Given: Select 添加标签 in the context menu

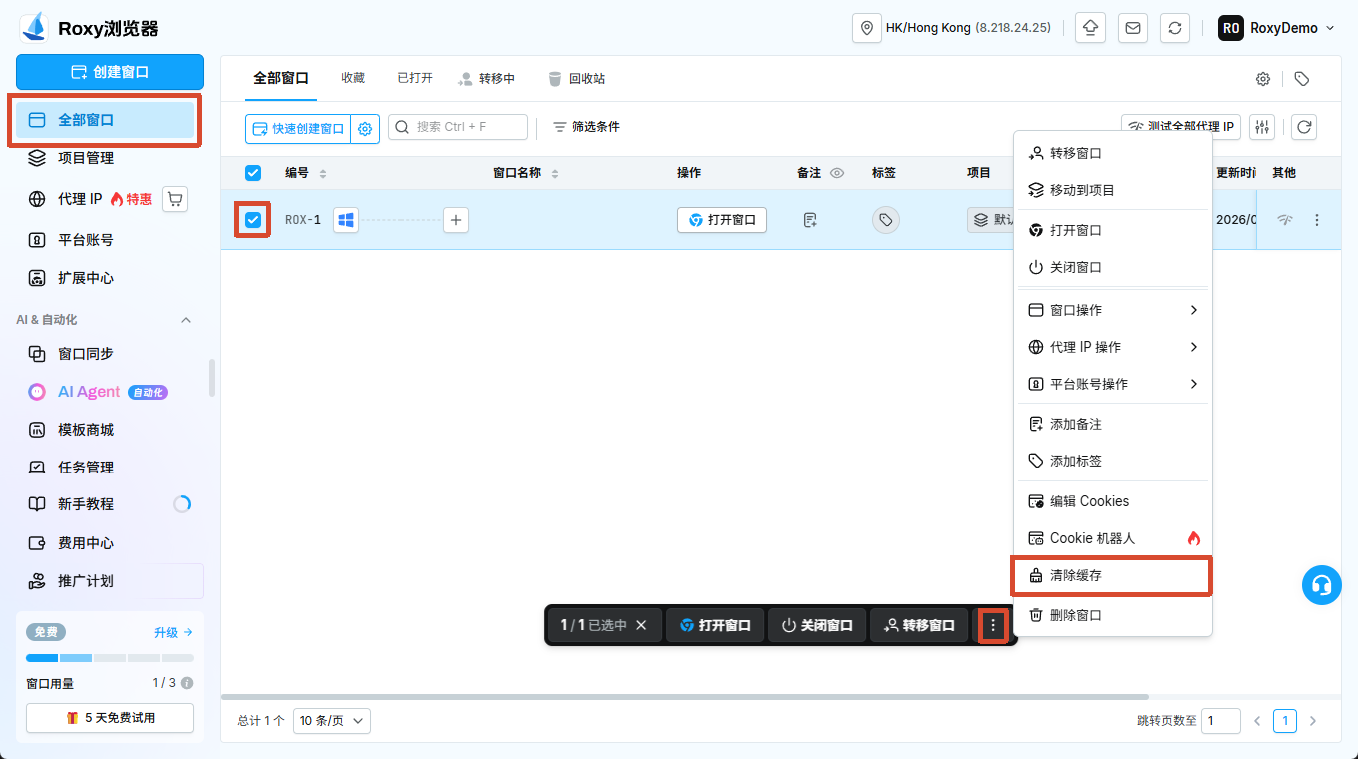Looking at the screenshot, I should [x=1112, y=461].
